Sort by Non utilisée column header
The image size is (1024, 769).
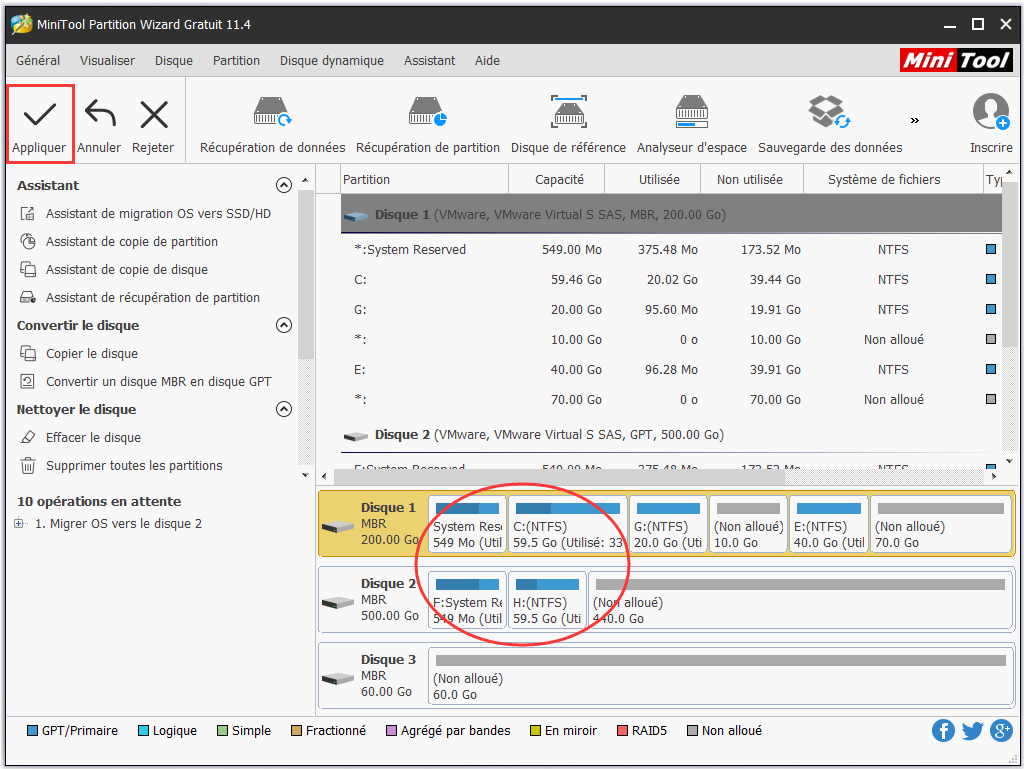point(752,180)
